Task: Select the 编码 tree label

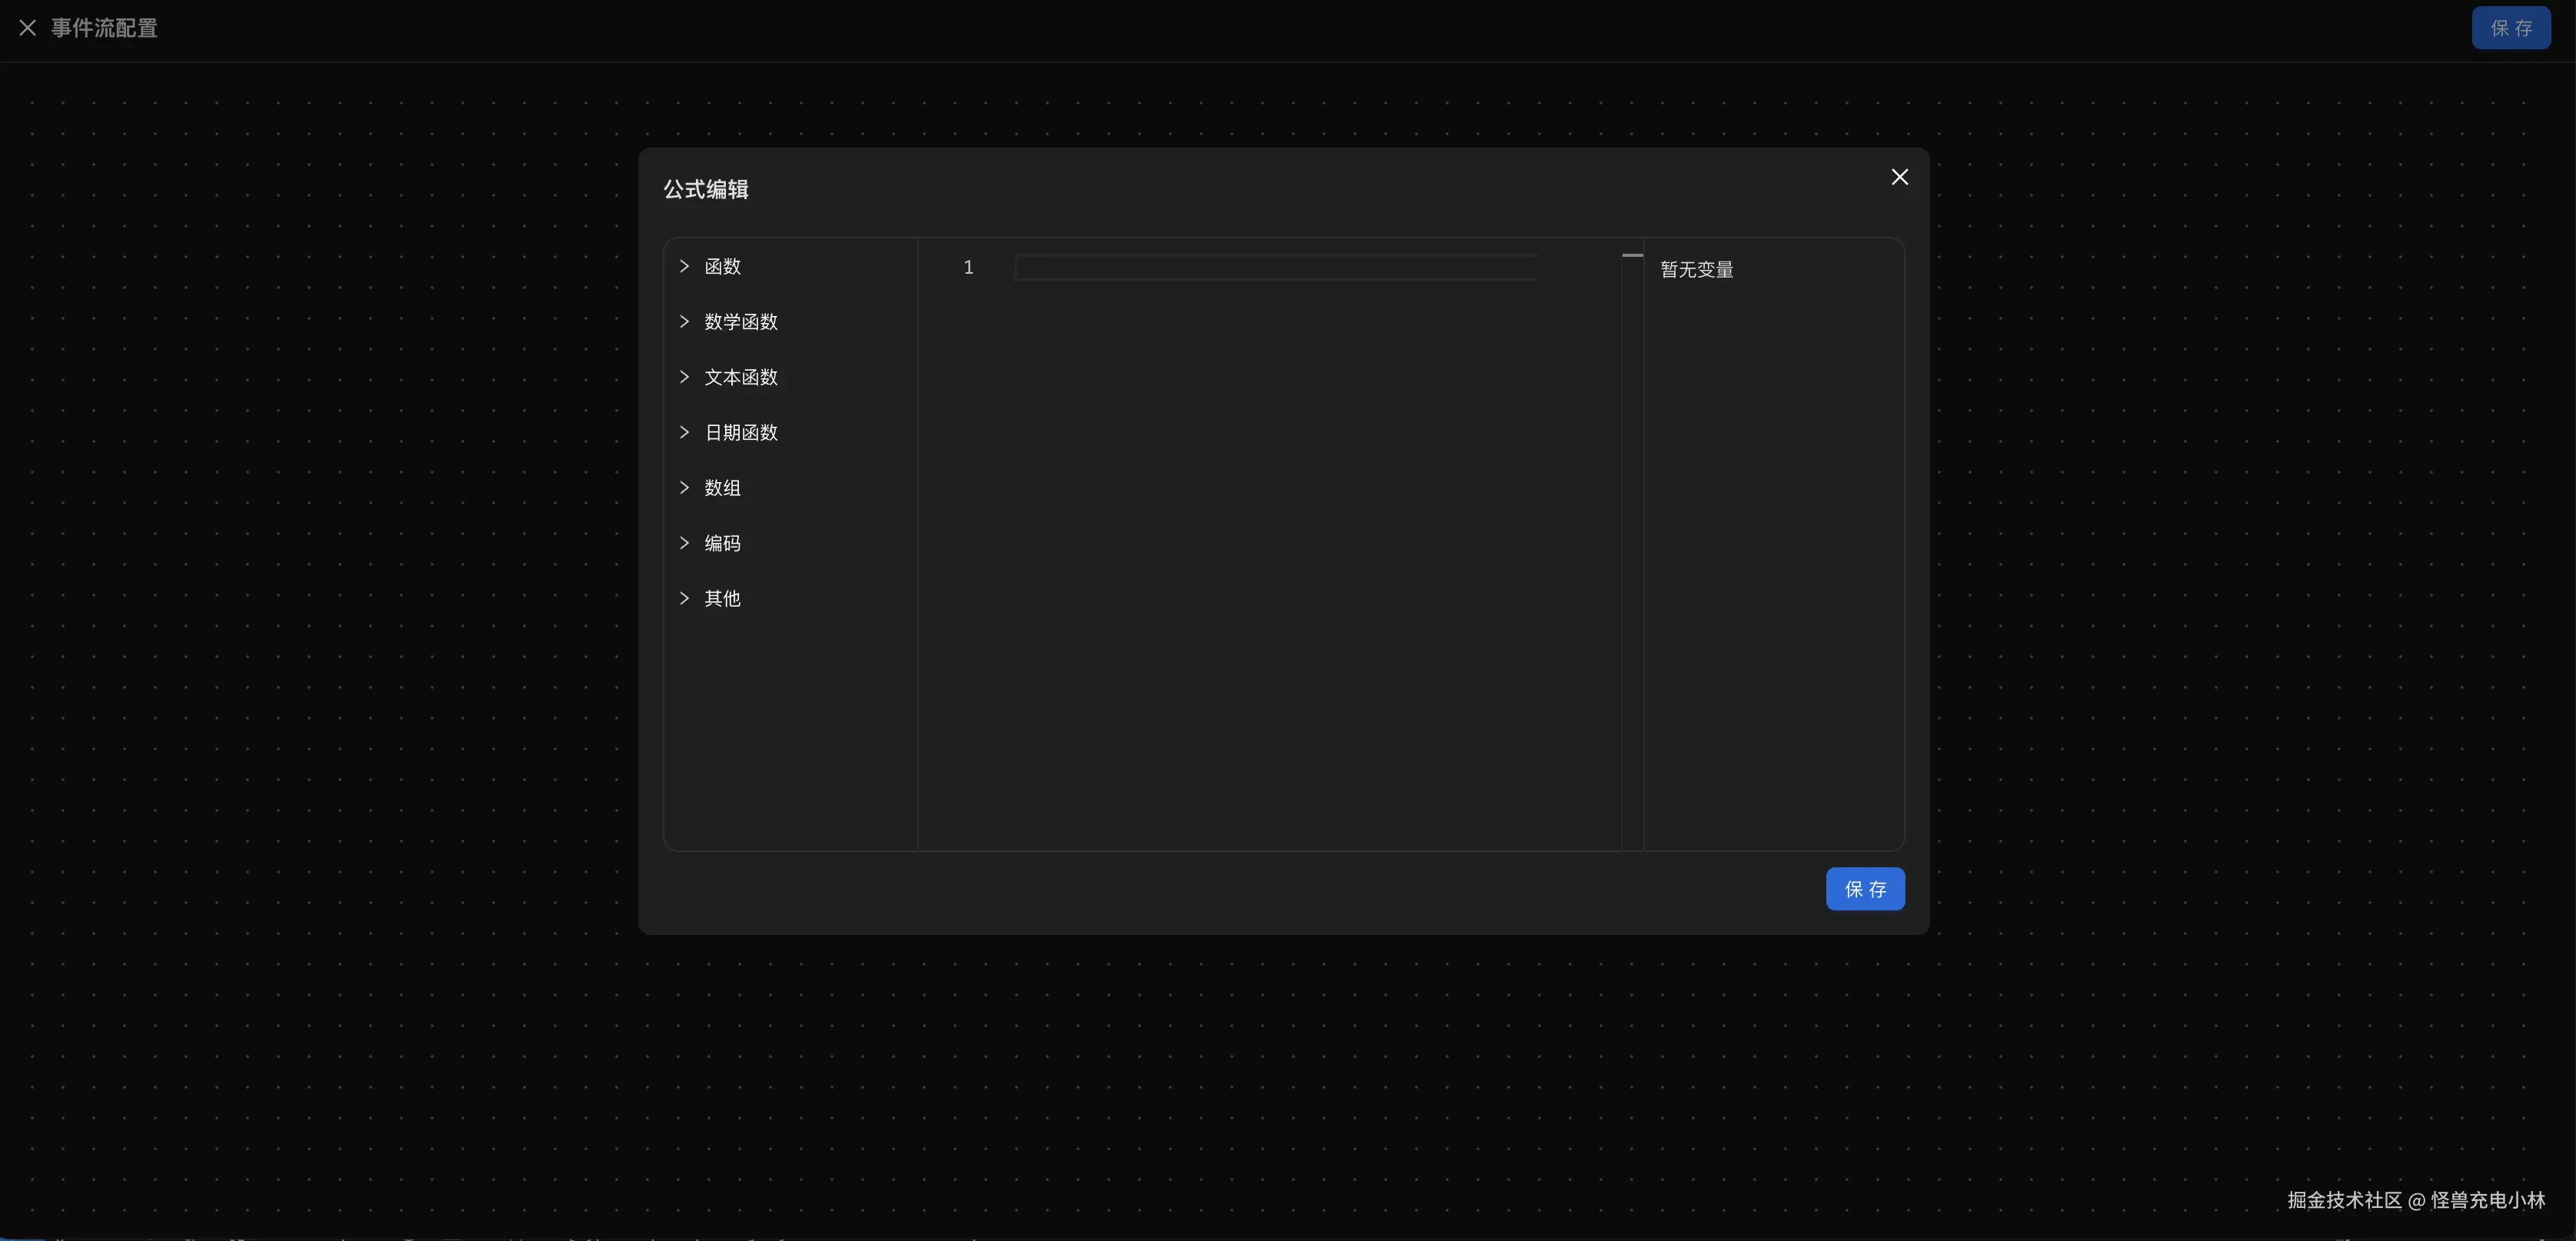Action: tap(722, 543)
